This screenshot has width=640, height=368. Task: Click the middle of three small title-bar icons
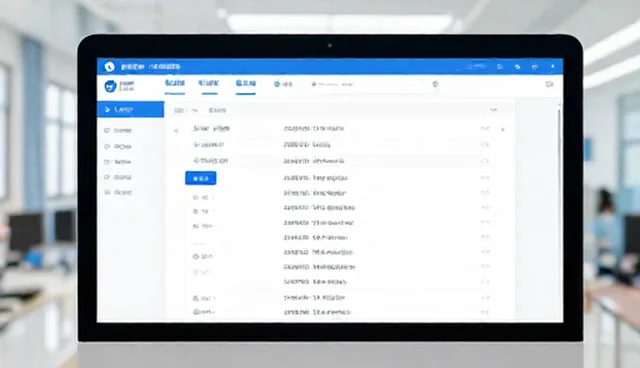pos(518,67)
